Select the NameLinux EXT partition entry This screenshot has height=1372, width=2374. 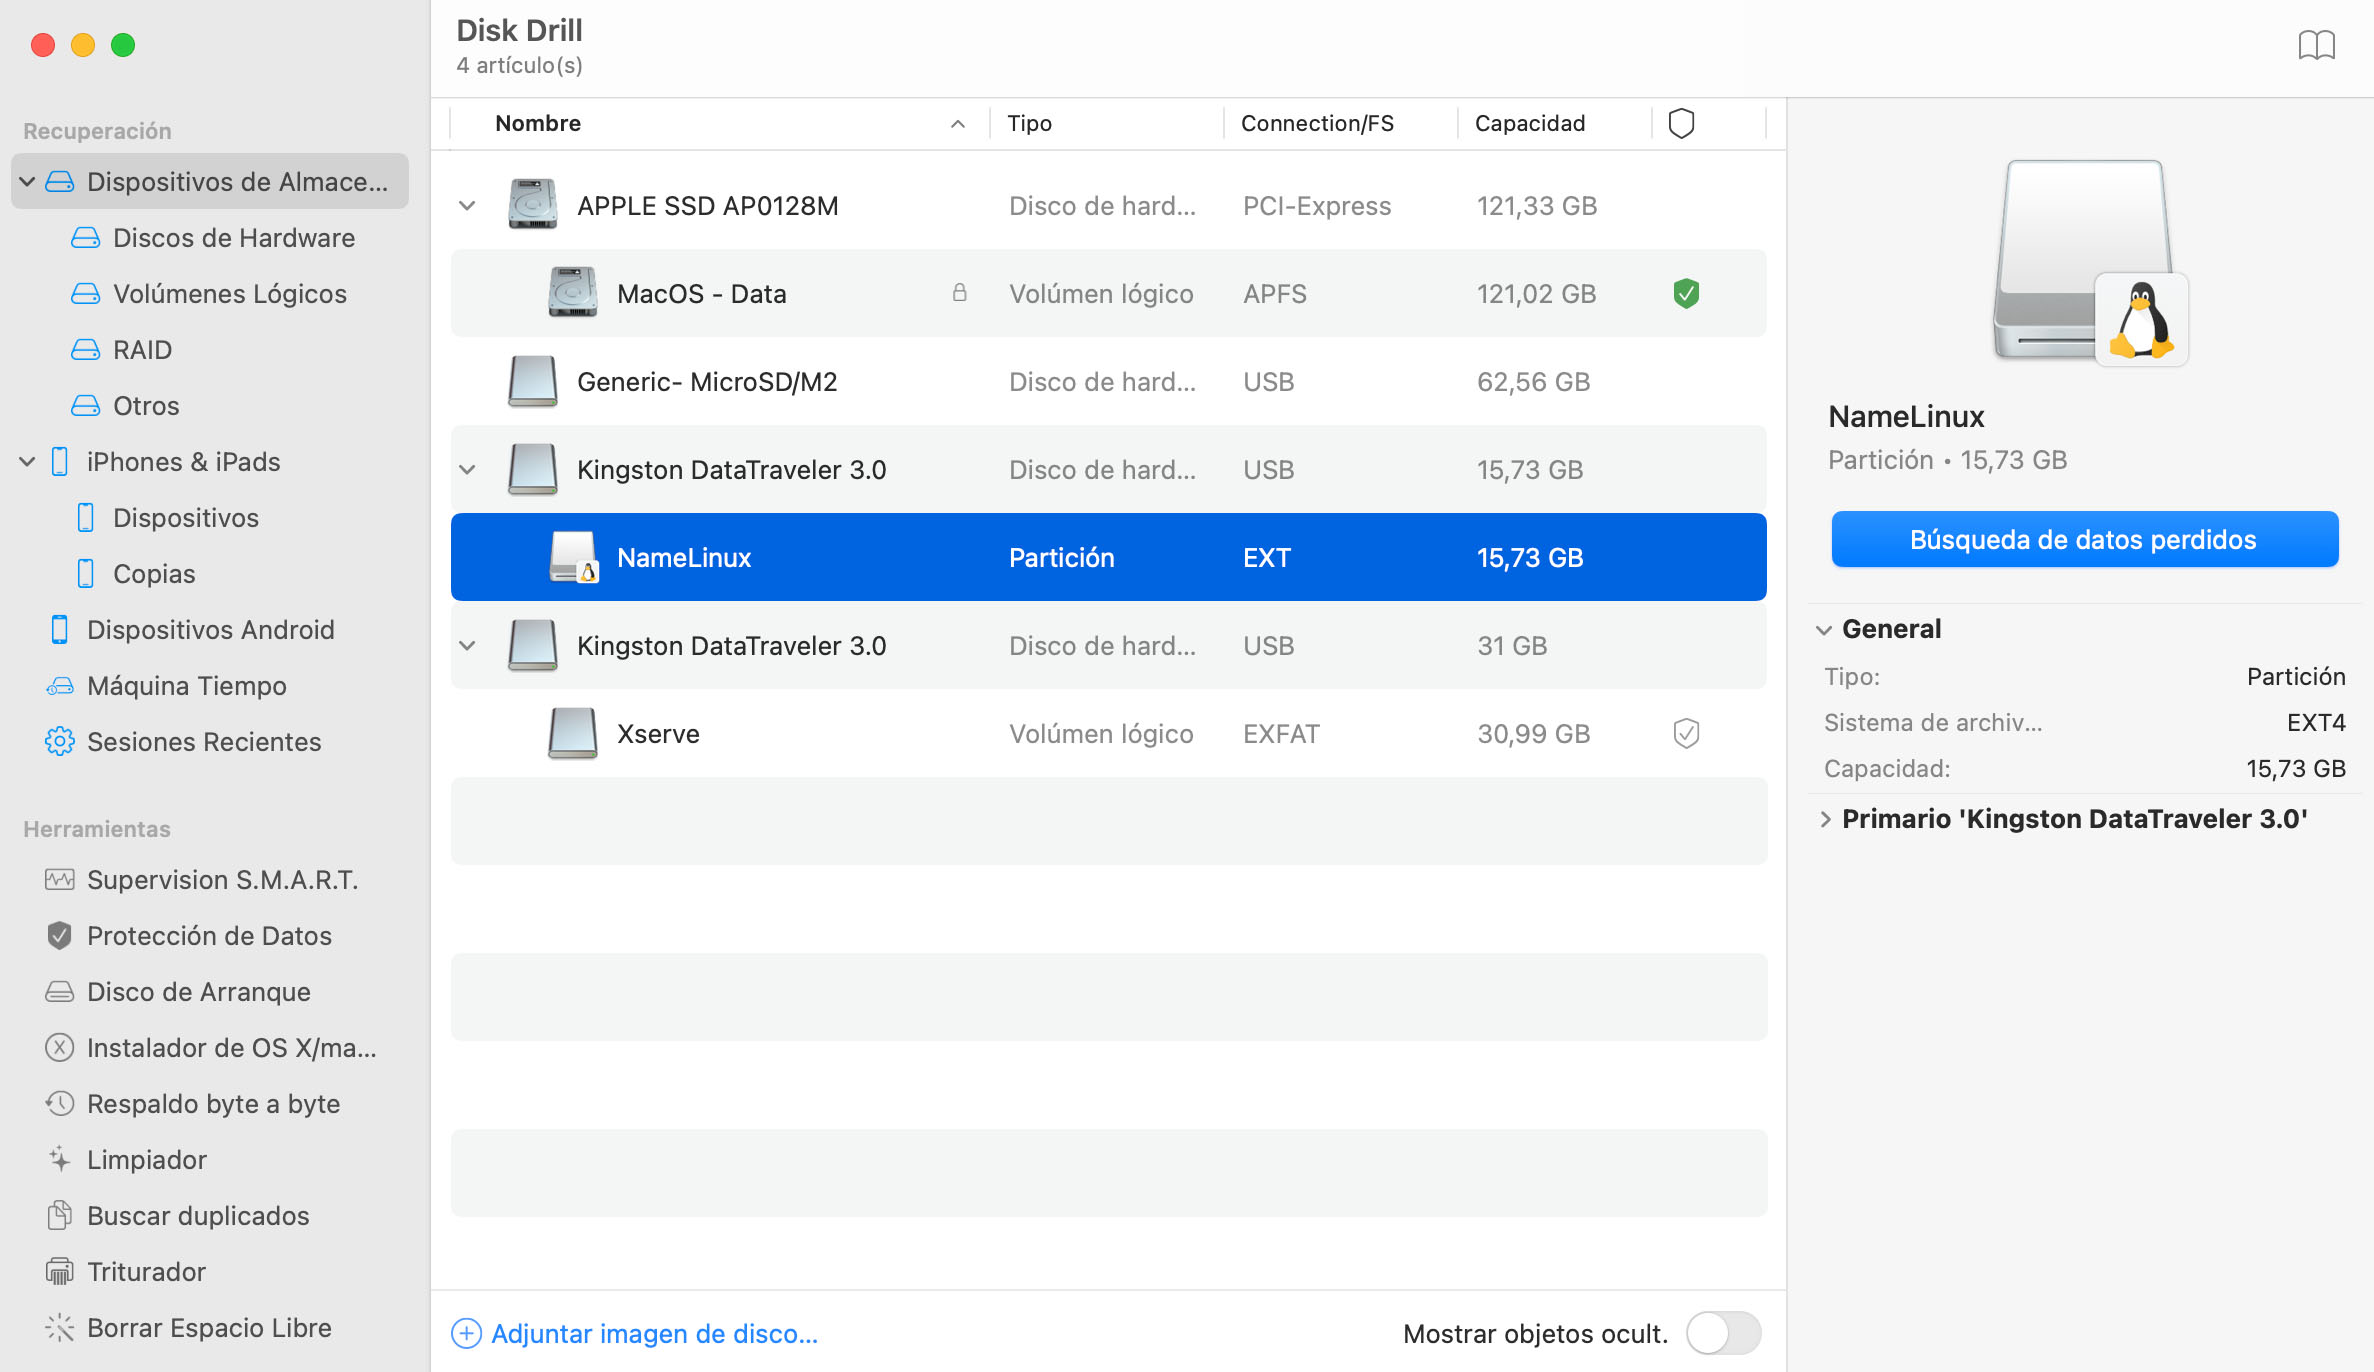click(x=1109, y=557)
